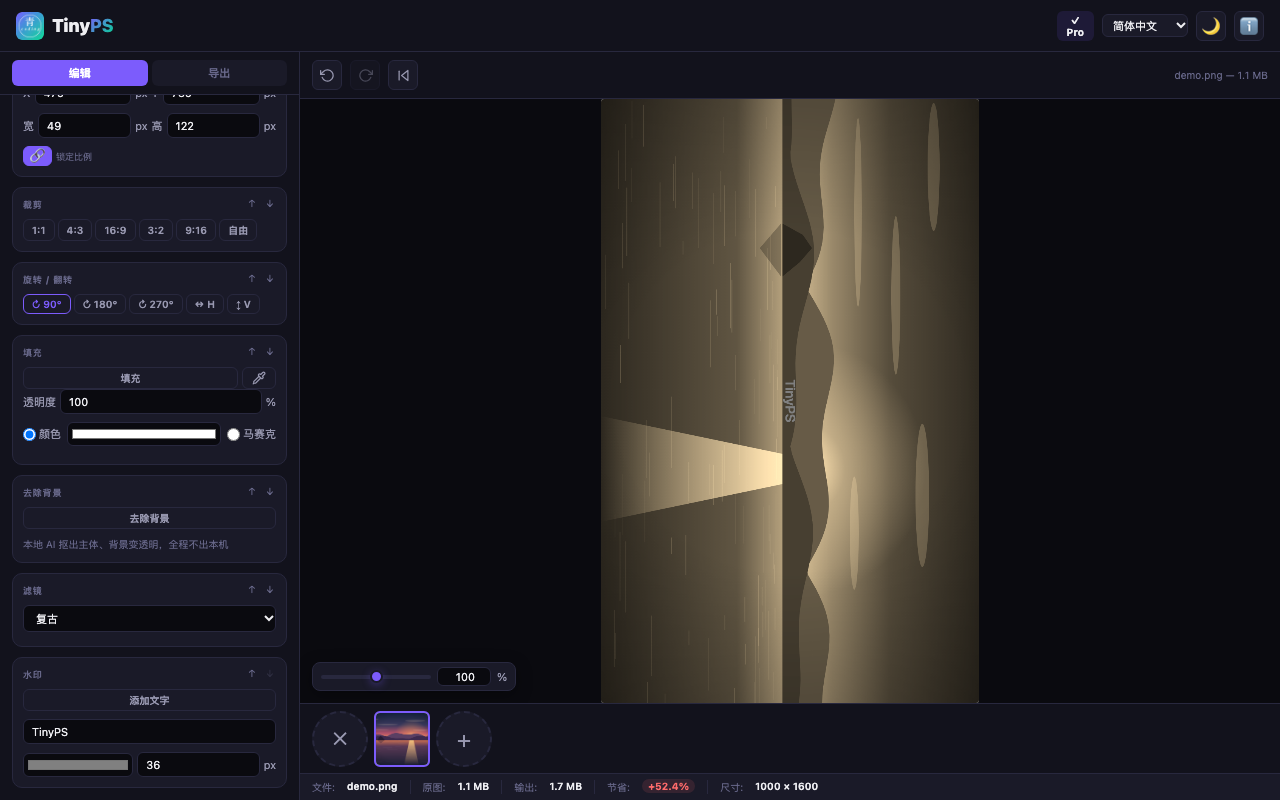This screenshot has width=1280, height=800.
Task: Move the 裁剪 section up
Action: pos(252,204)
